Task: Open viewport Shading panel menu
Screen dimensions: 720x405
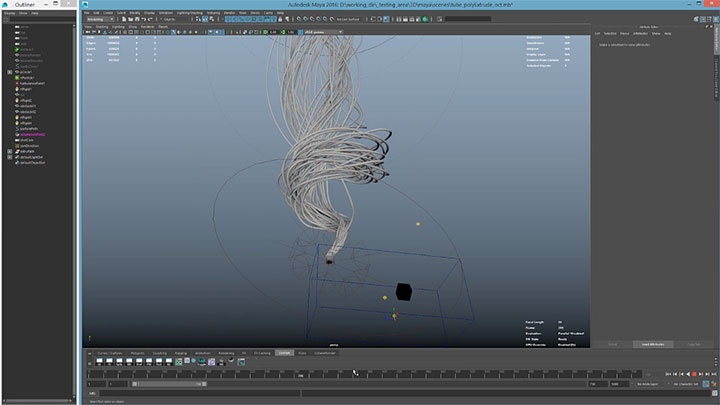Action: point(102,27)
